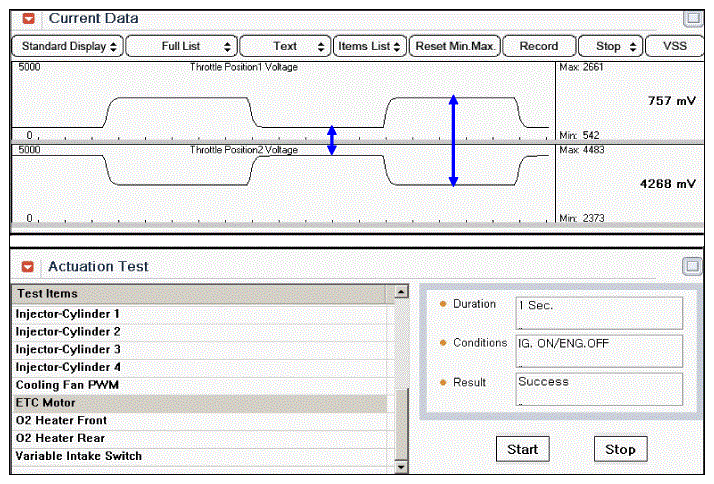
Task: Select Injector-Cylinder 3 test item
Action: pos(200,350)
